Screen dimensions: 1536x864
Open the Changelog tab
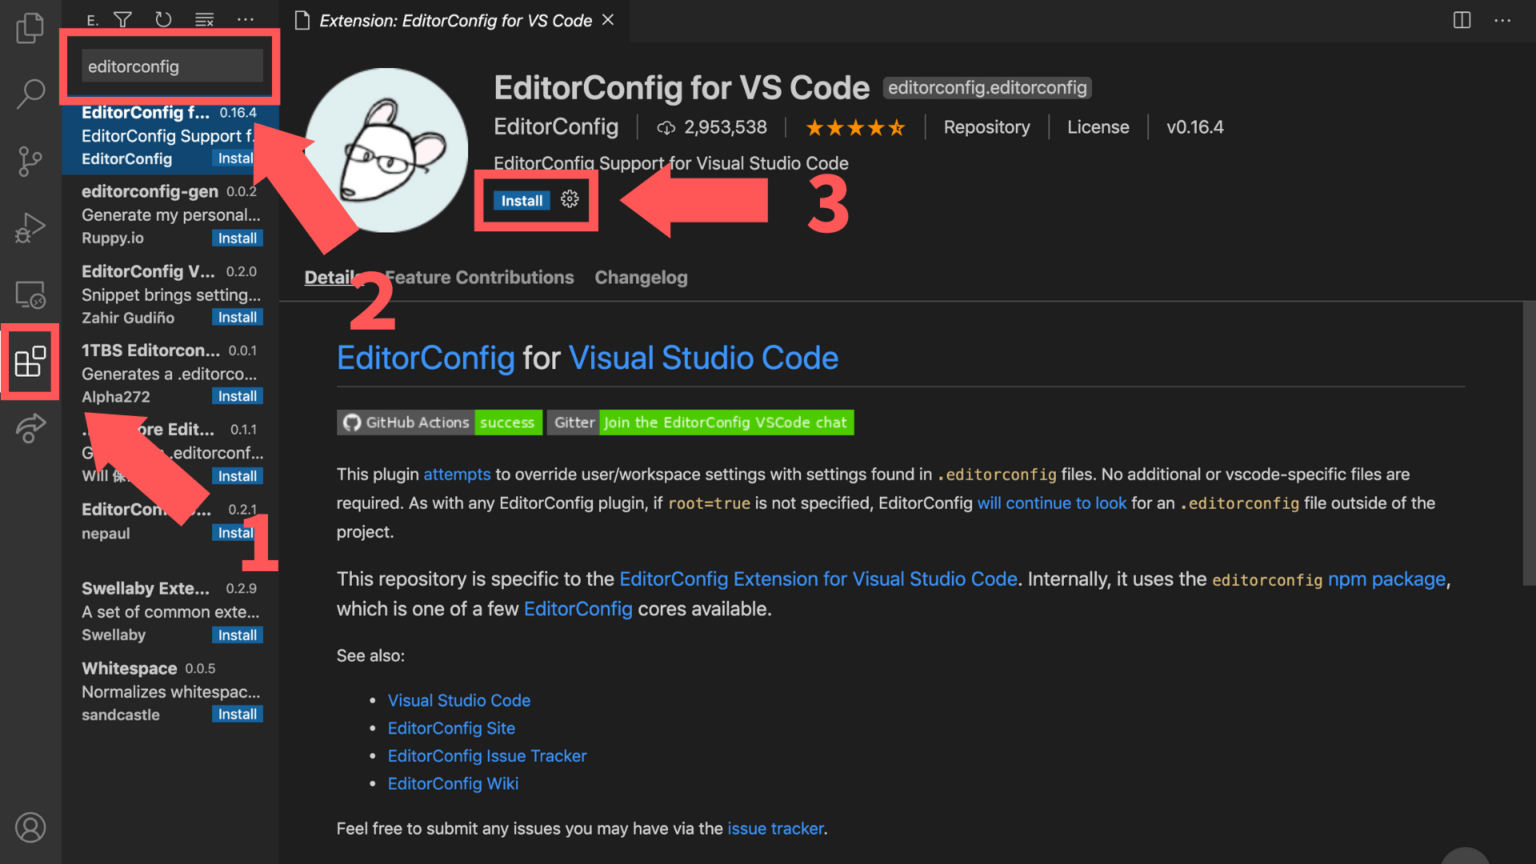point(641,277)
